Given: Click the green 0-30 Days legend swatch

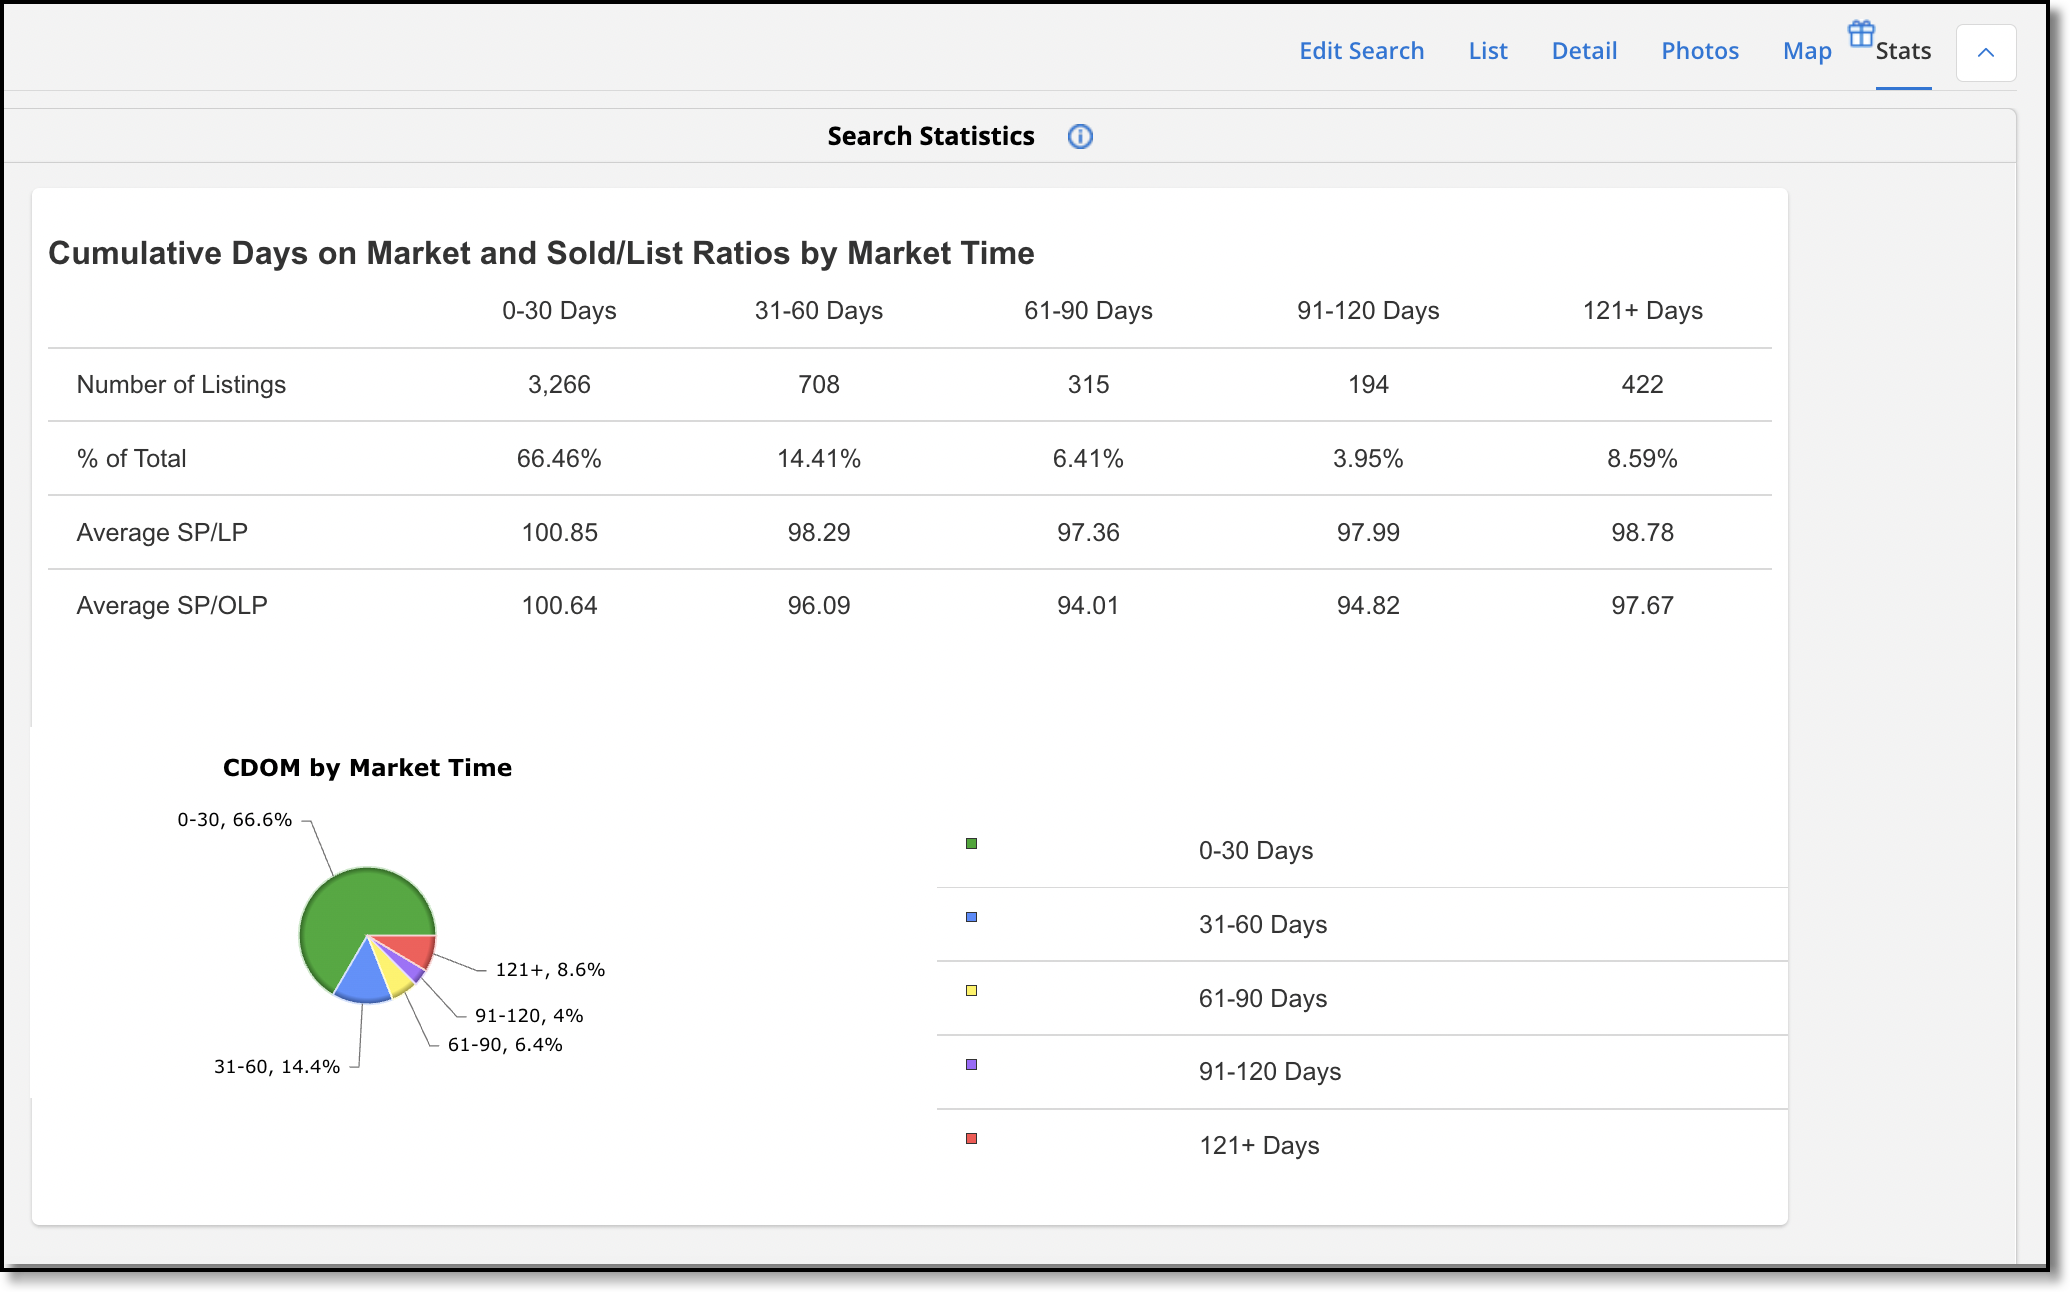Looking at the screenshot, I should coord(971,844).
